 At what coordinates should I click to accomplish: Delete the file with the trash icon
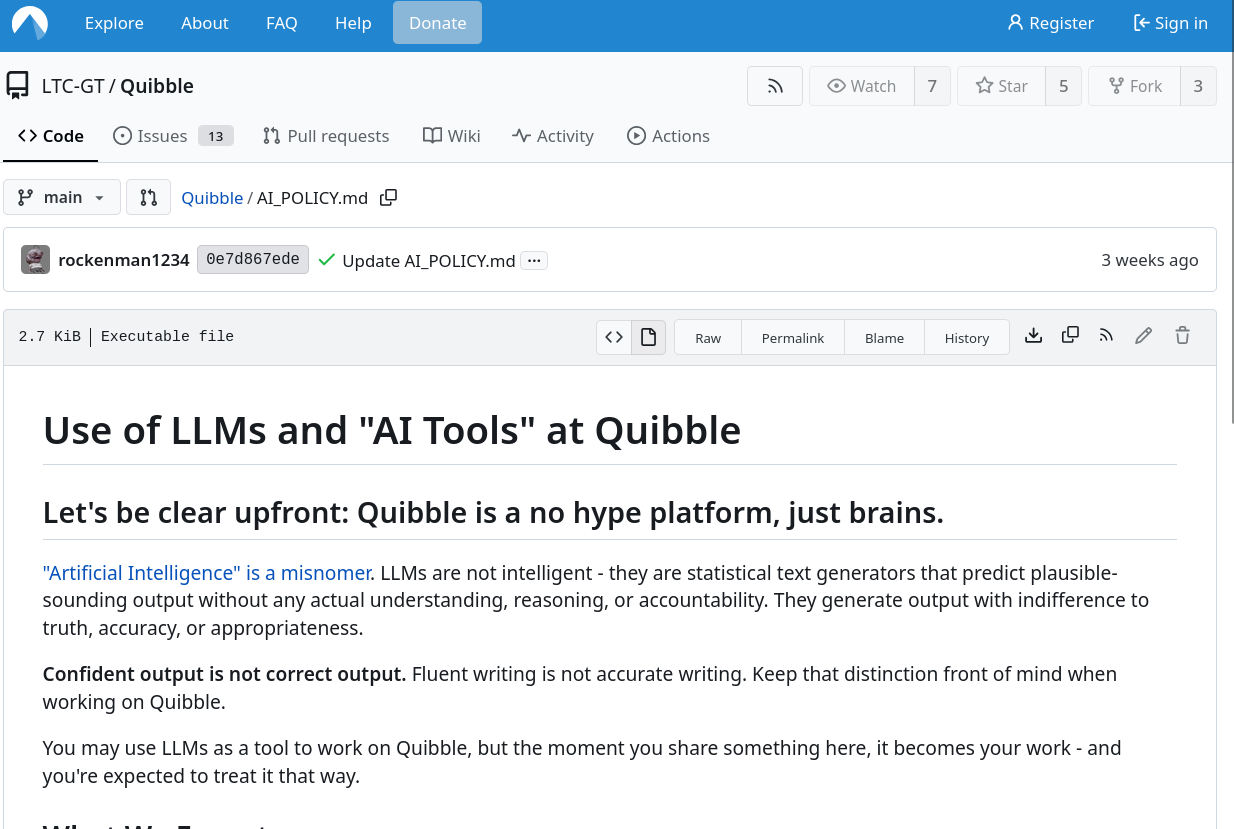(x=1182, y=336)
